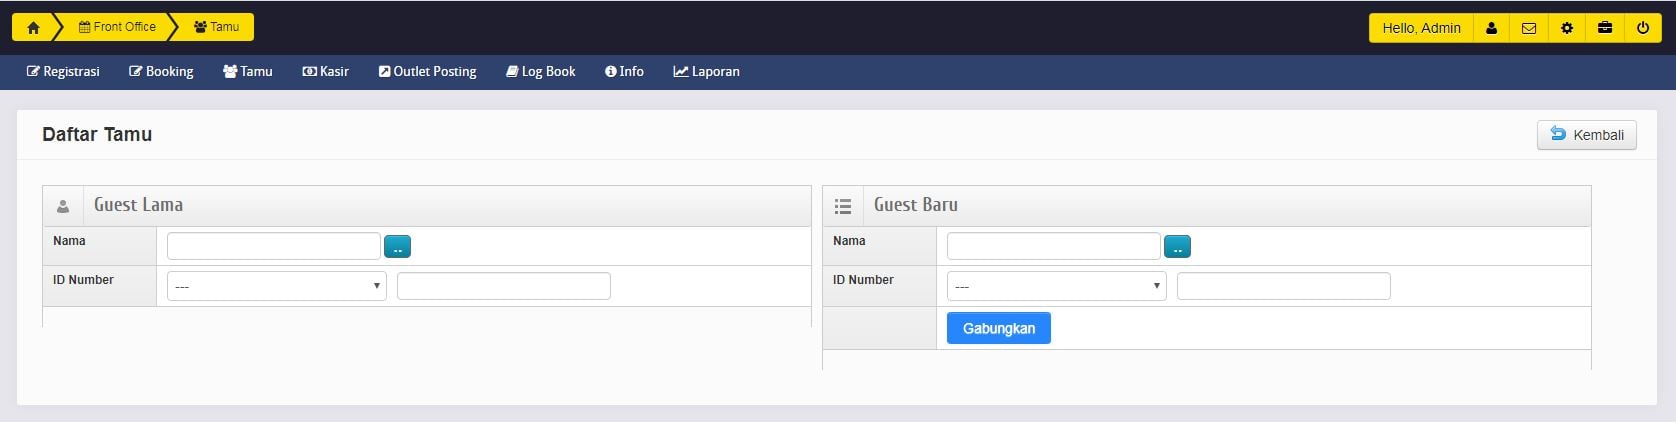This screenshot has width=1676, height=422.
Task: Focus Guest Baru ID number text field
Action: [x=1283, y=286]
